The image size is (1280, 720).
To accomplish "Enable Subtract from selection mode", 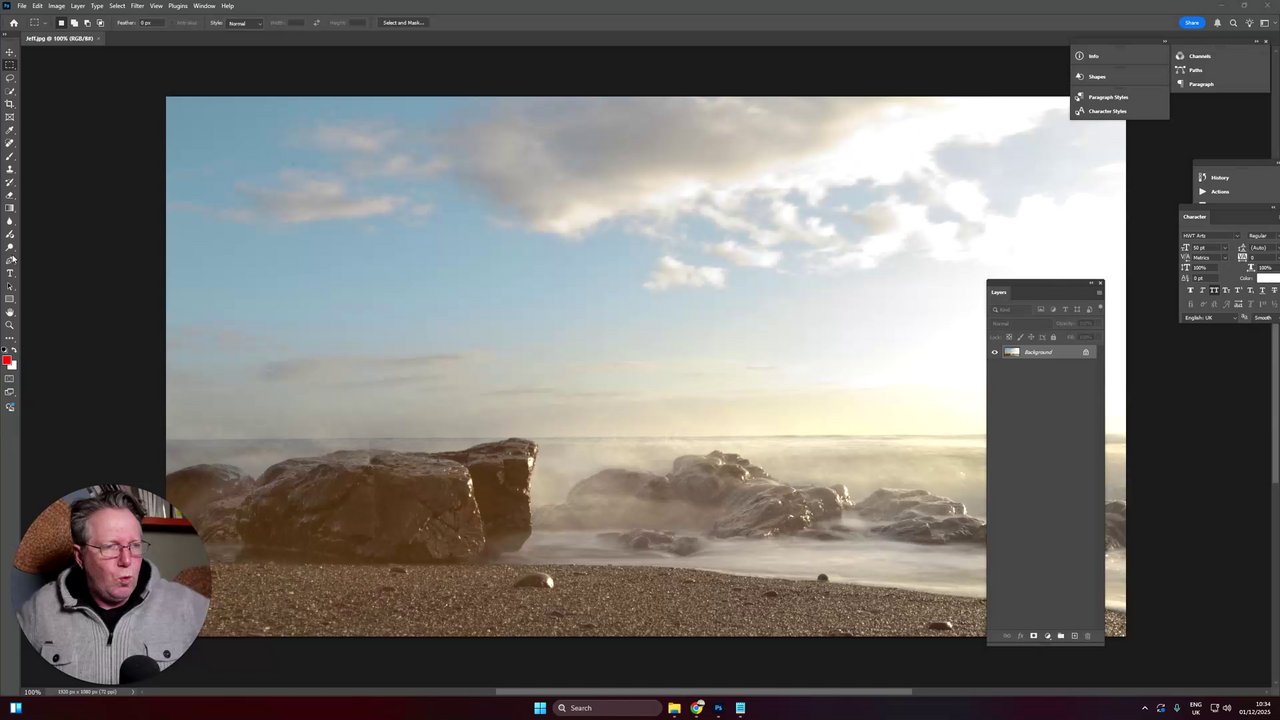I will pos(87,23).
